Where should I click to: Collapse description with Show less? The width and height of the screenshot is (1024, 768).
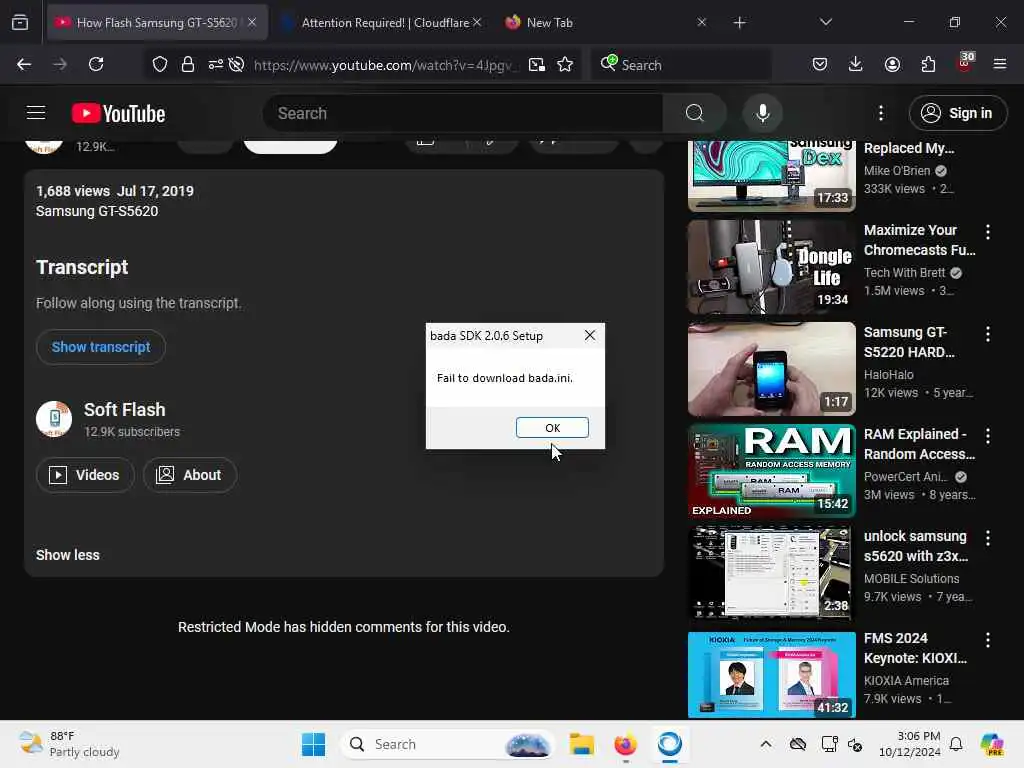[68, 555]
